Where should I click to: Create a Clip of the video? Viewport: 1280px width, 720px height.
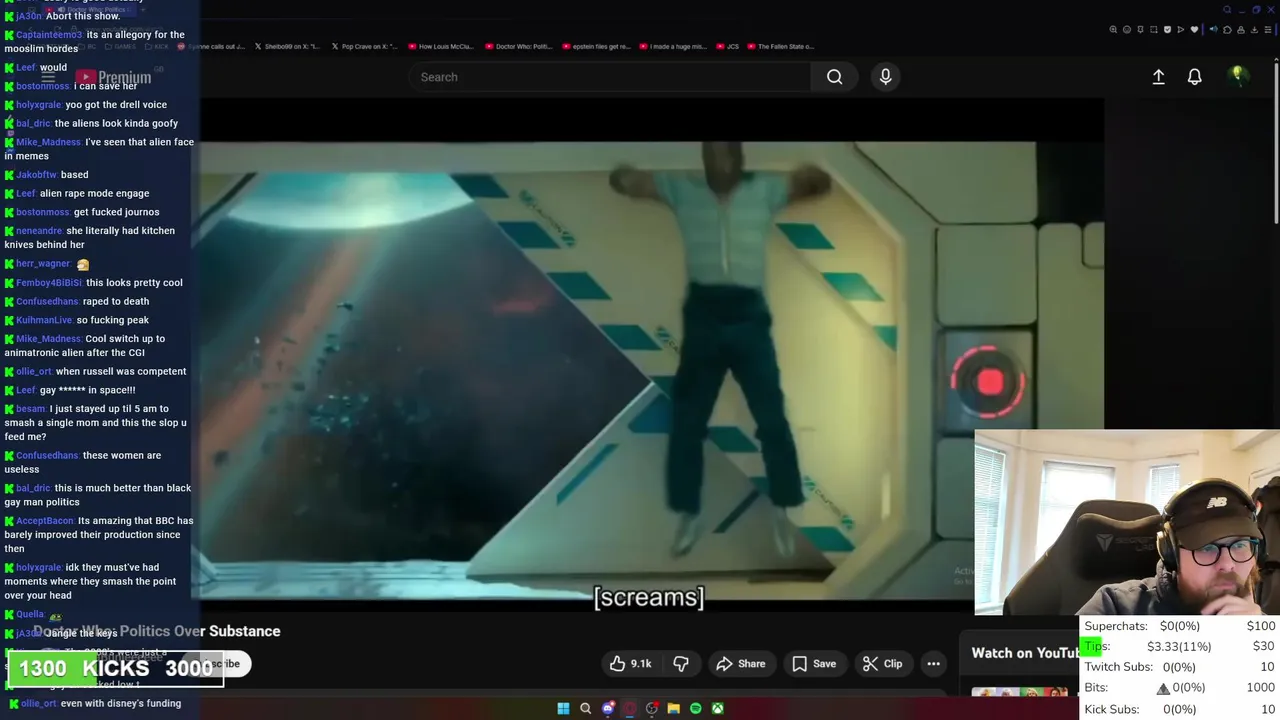tap(883, 664)
